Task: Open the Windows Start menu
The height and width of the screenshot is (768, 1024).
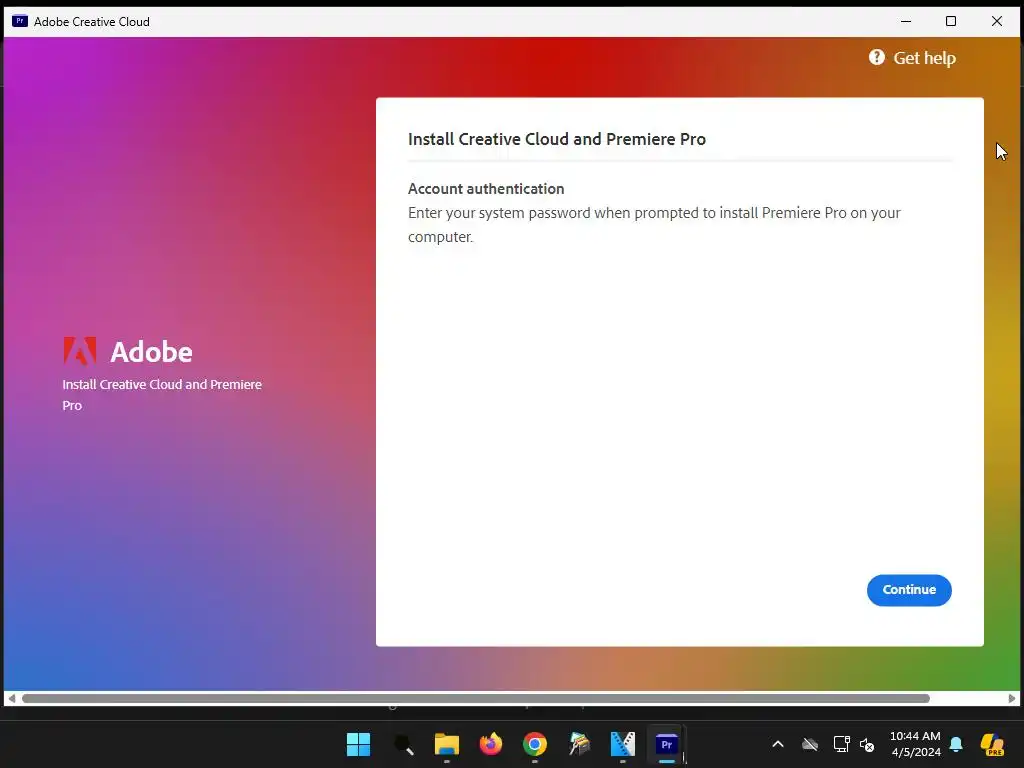Action: (x=359, y=744)
